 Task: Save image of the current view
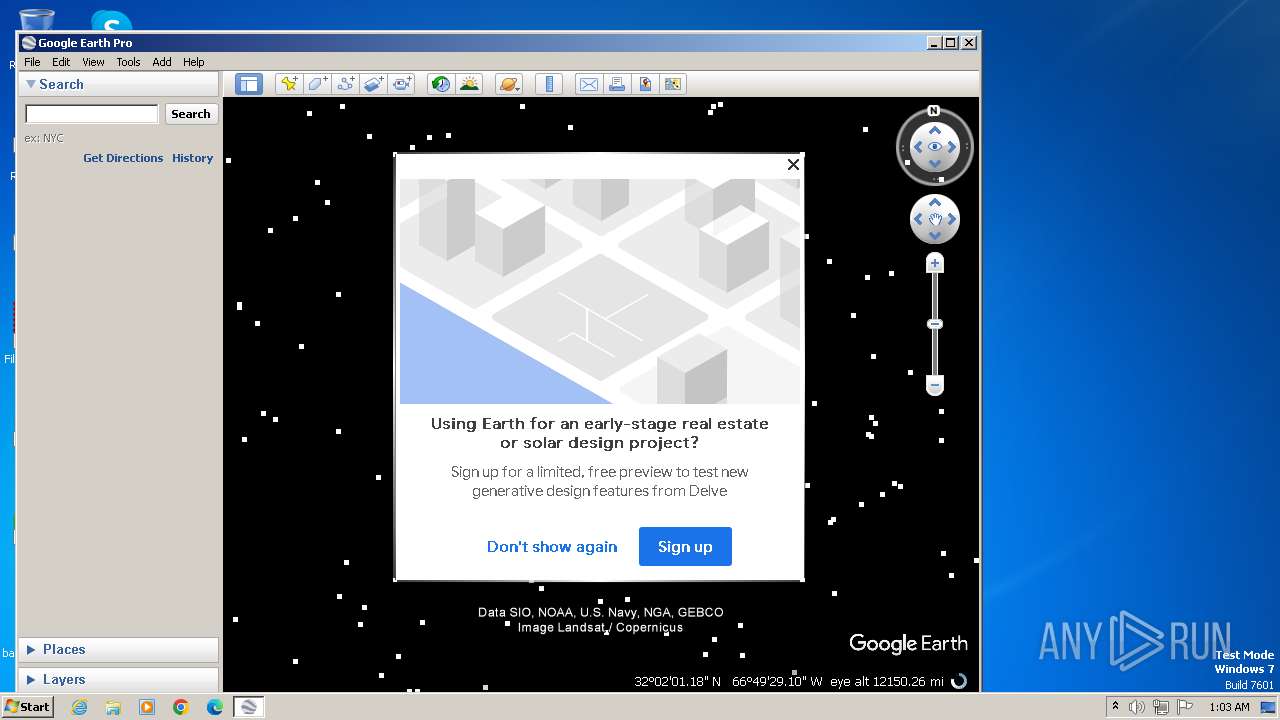point(645,84)
